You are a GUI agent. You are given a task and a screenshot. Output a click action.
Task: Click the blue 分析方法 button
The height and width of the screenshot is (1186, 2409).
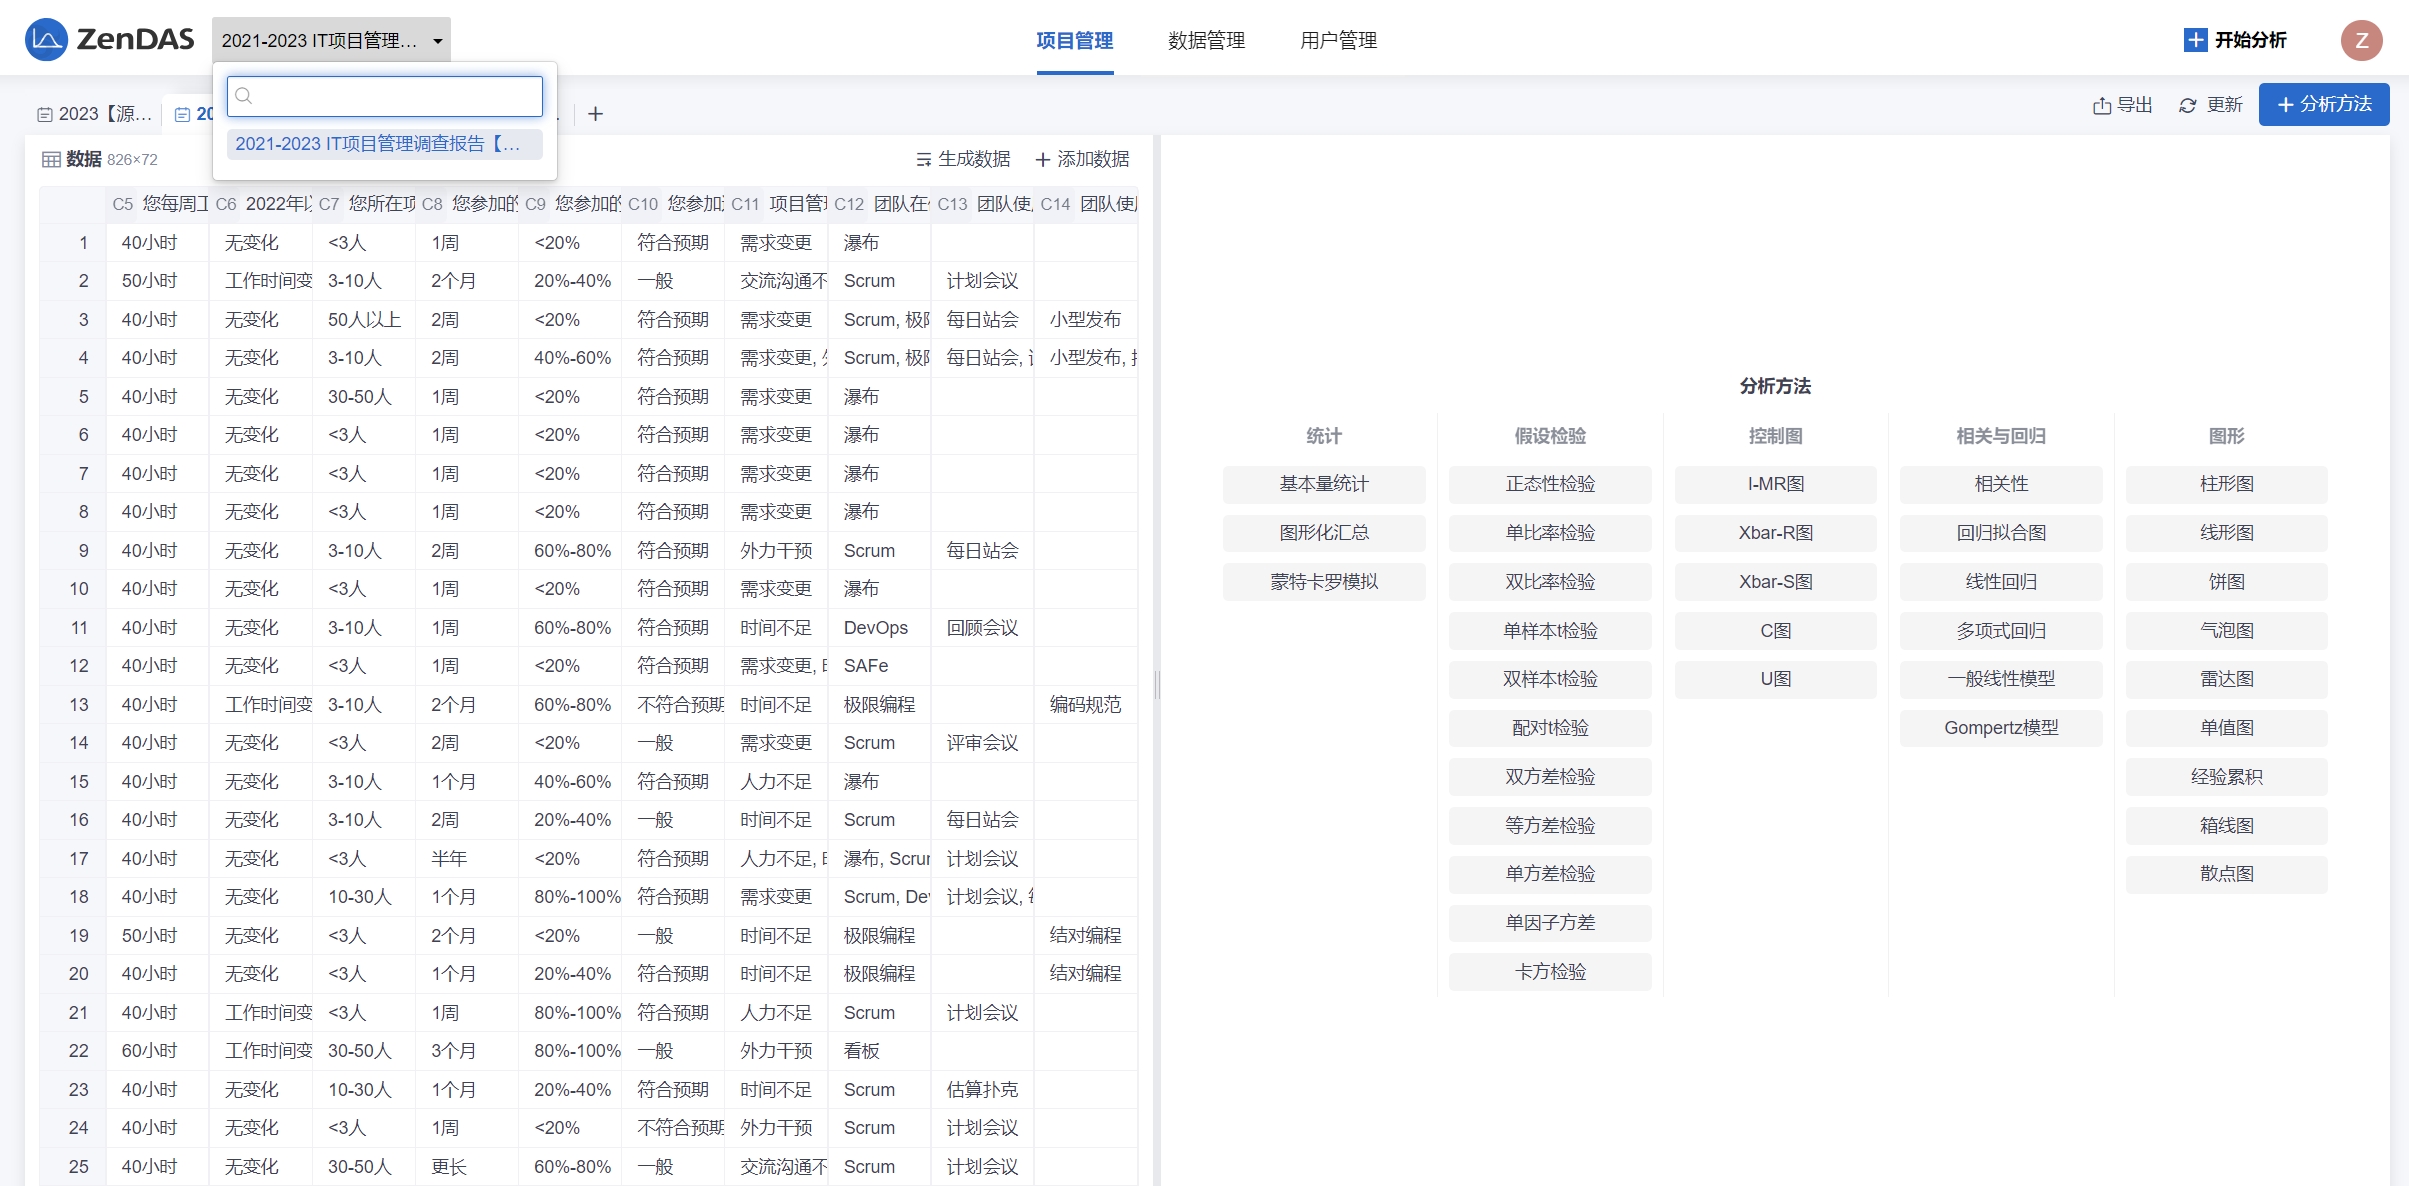tap(2323, 104)
